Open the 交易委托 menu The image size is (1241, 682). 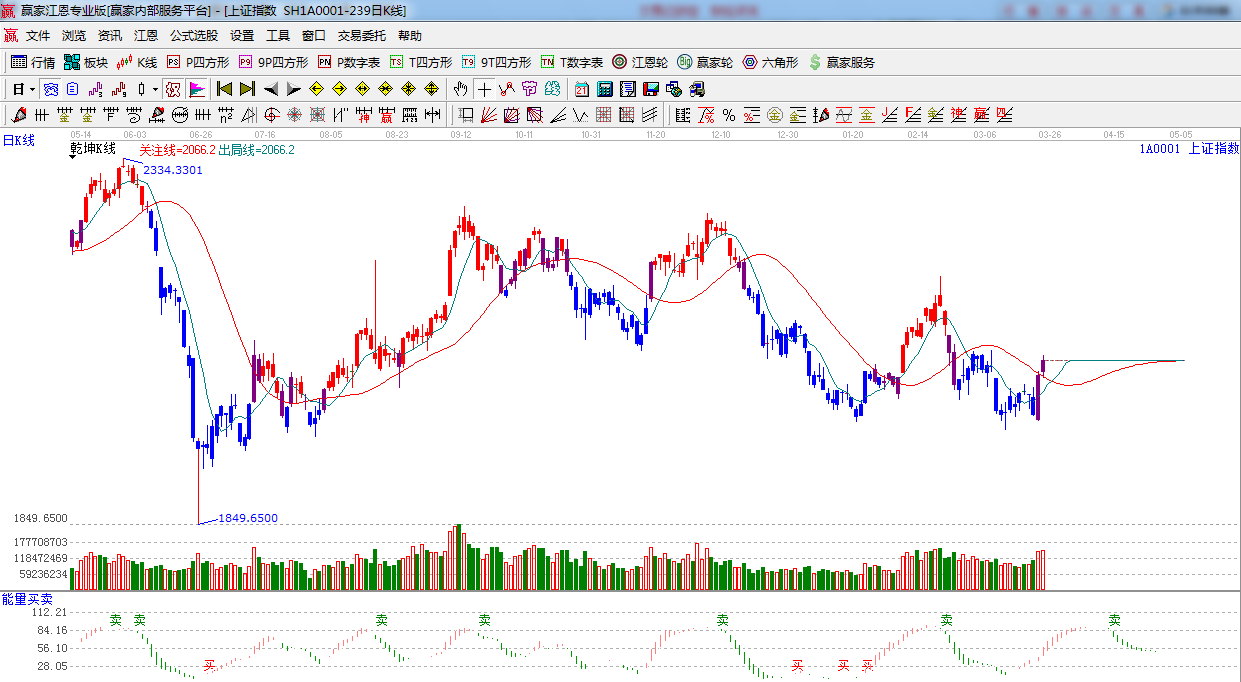[x=361, y=35]
